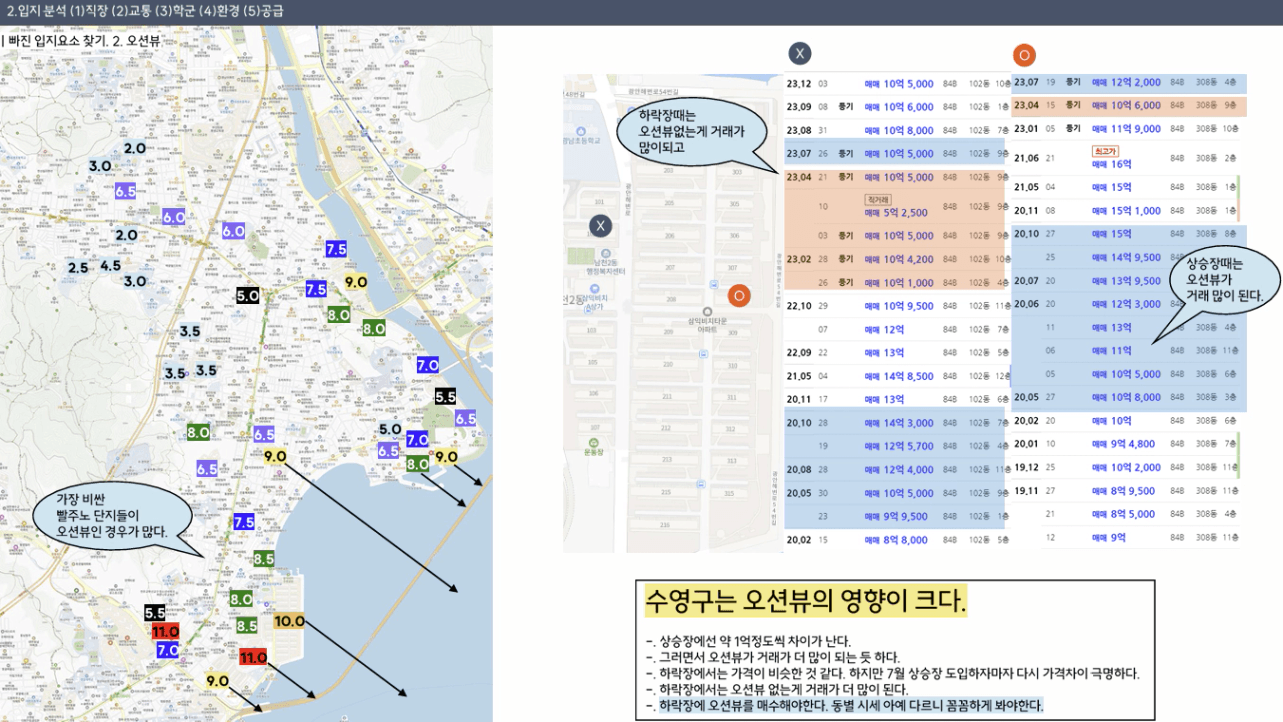Click the green 운동장 park icon on the map
The image size is (1283, 722).
tap(594, 443)
